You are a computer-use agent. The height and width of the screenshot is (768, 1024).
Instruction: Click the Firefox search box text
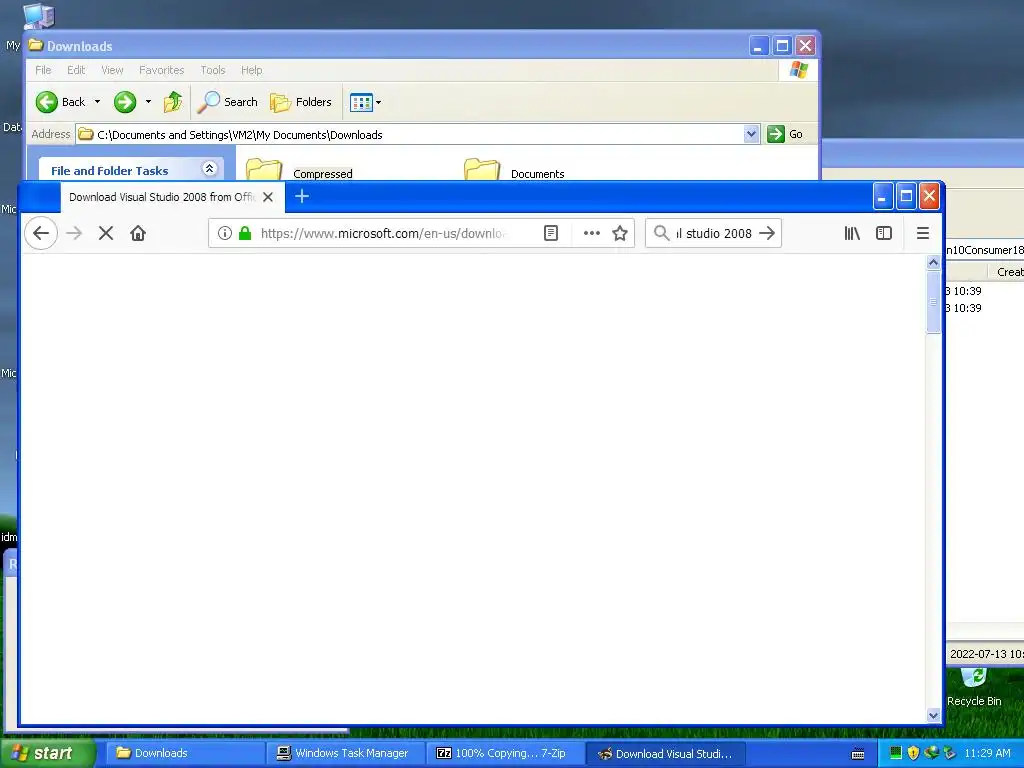coord(714,233)
